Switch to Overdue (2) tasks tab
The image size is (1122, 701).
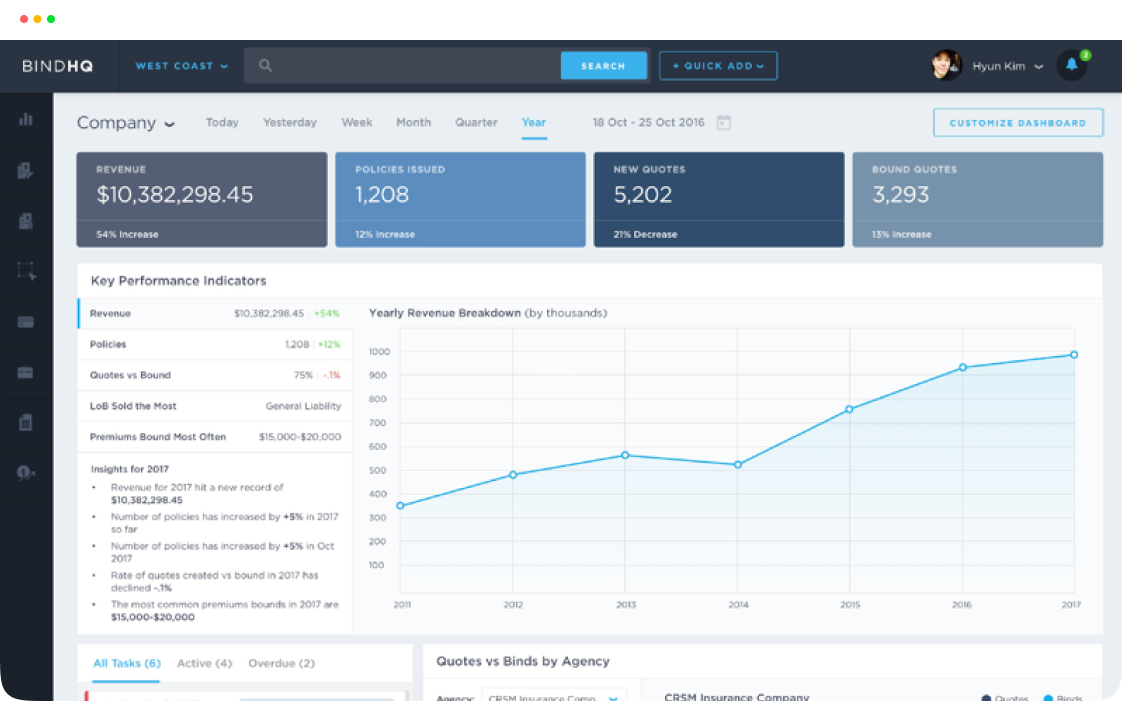tap(281, 663)
